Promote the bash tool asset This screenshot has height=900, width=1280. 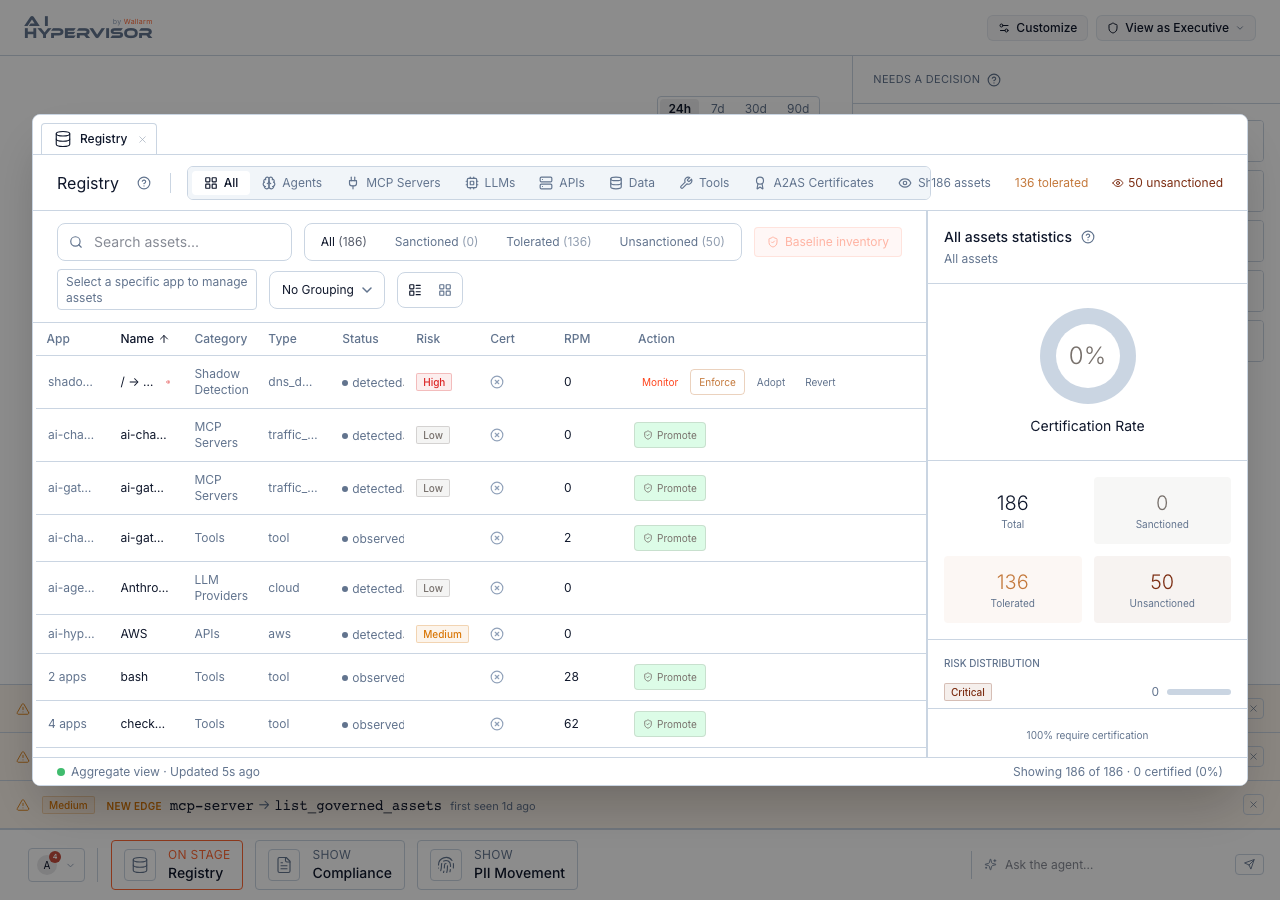pyautogui.click(x=670, y=677)
